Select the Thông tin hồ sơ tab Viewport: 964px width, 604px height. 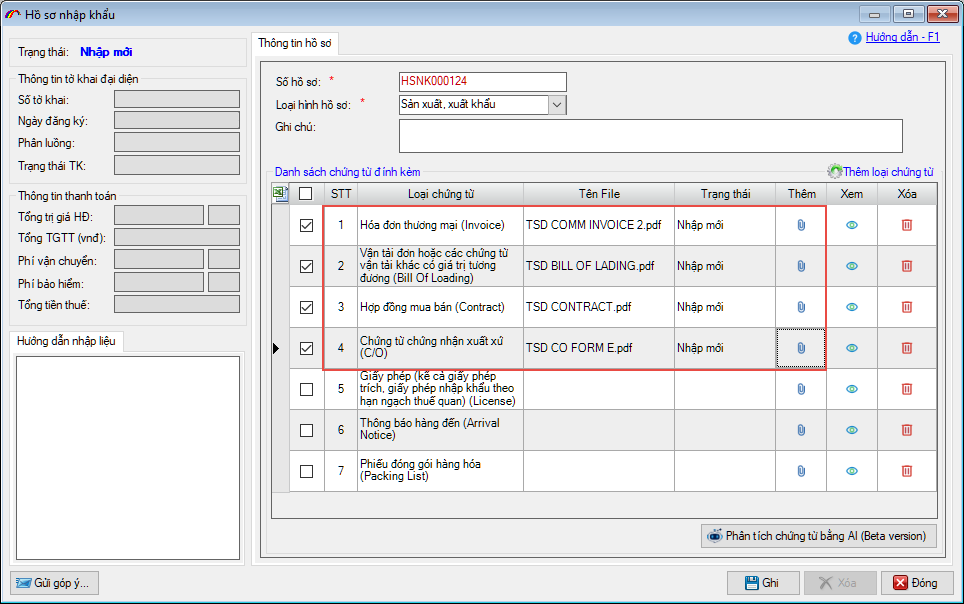pyautogui.click(x=297, y=43)
